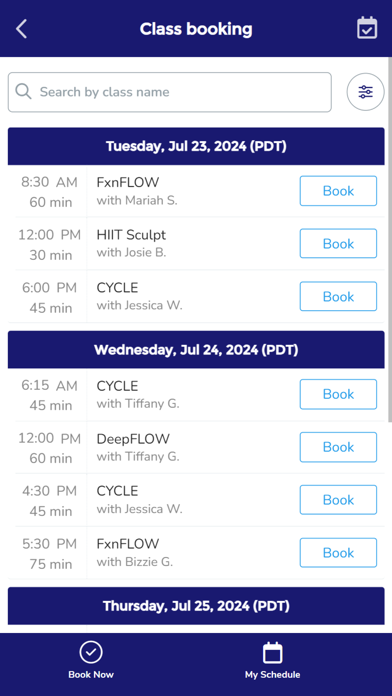Open the filter sliders icon
The width and height of the screenshot is (392, 696).
tap(365, 92)
